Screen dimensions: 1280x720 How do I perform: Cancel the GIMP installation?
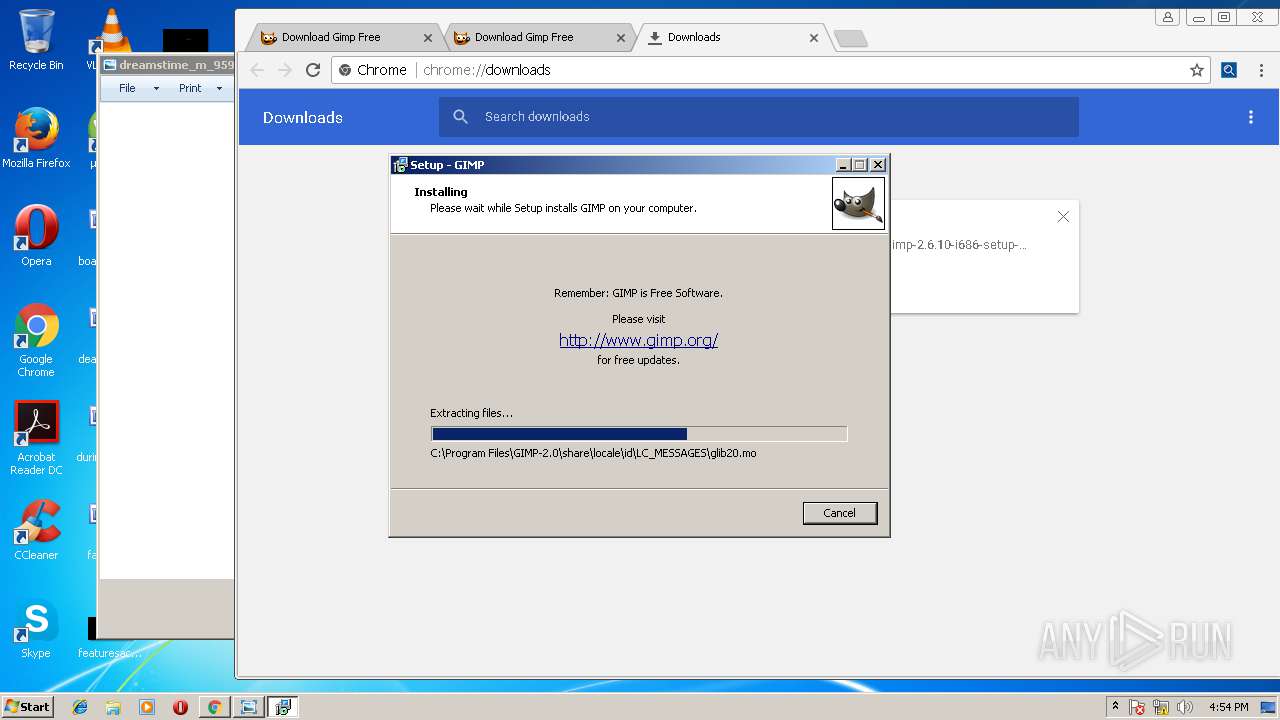(839, 513)
